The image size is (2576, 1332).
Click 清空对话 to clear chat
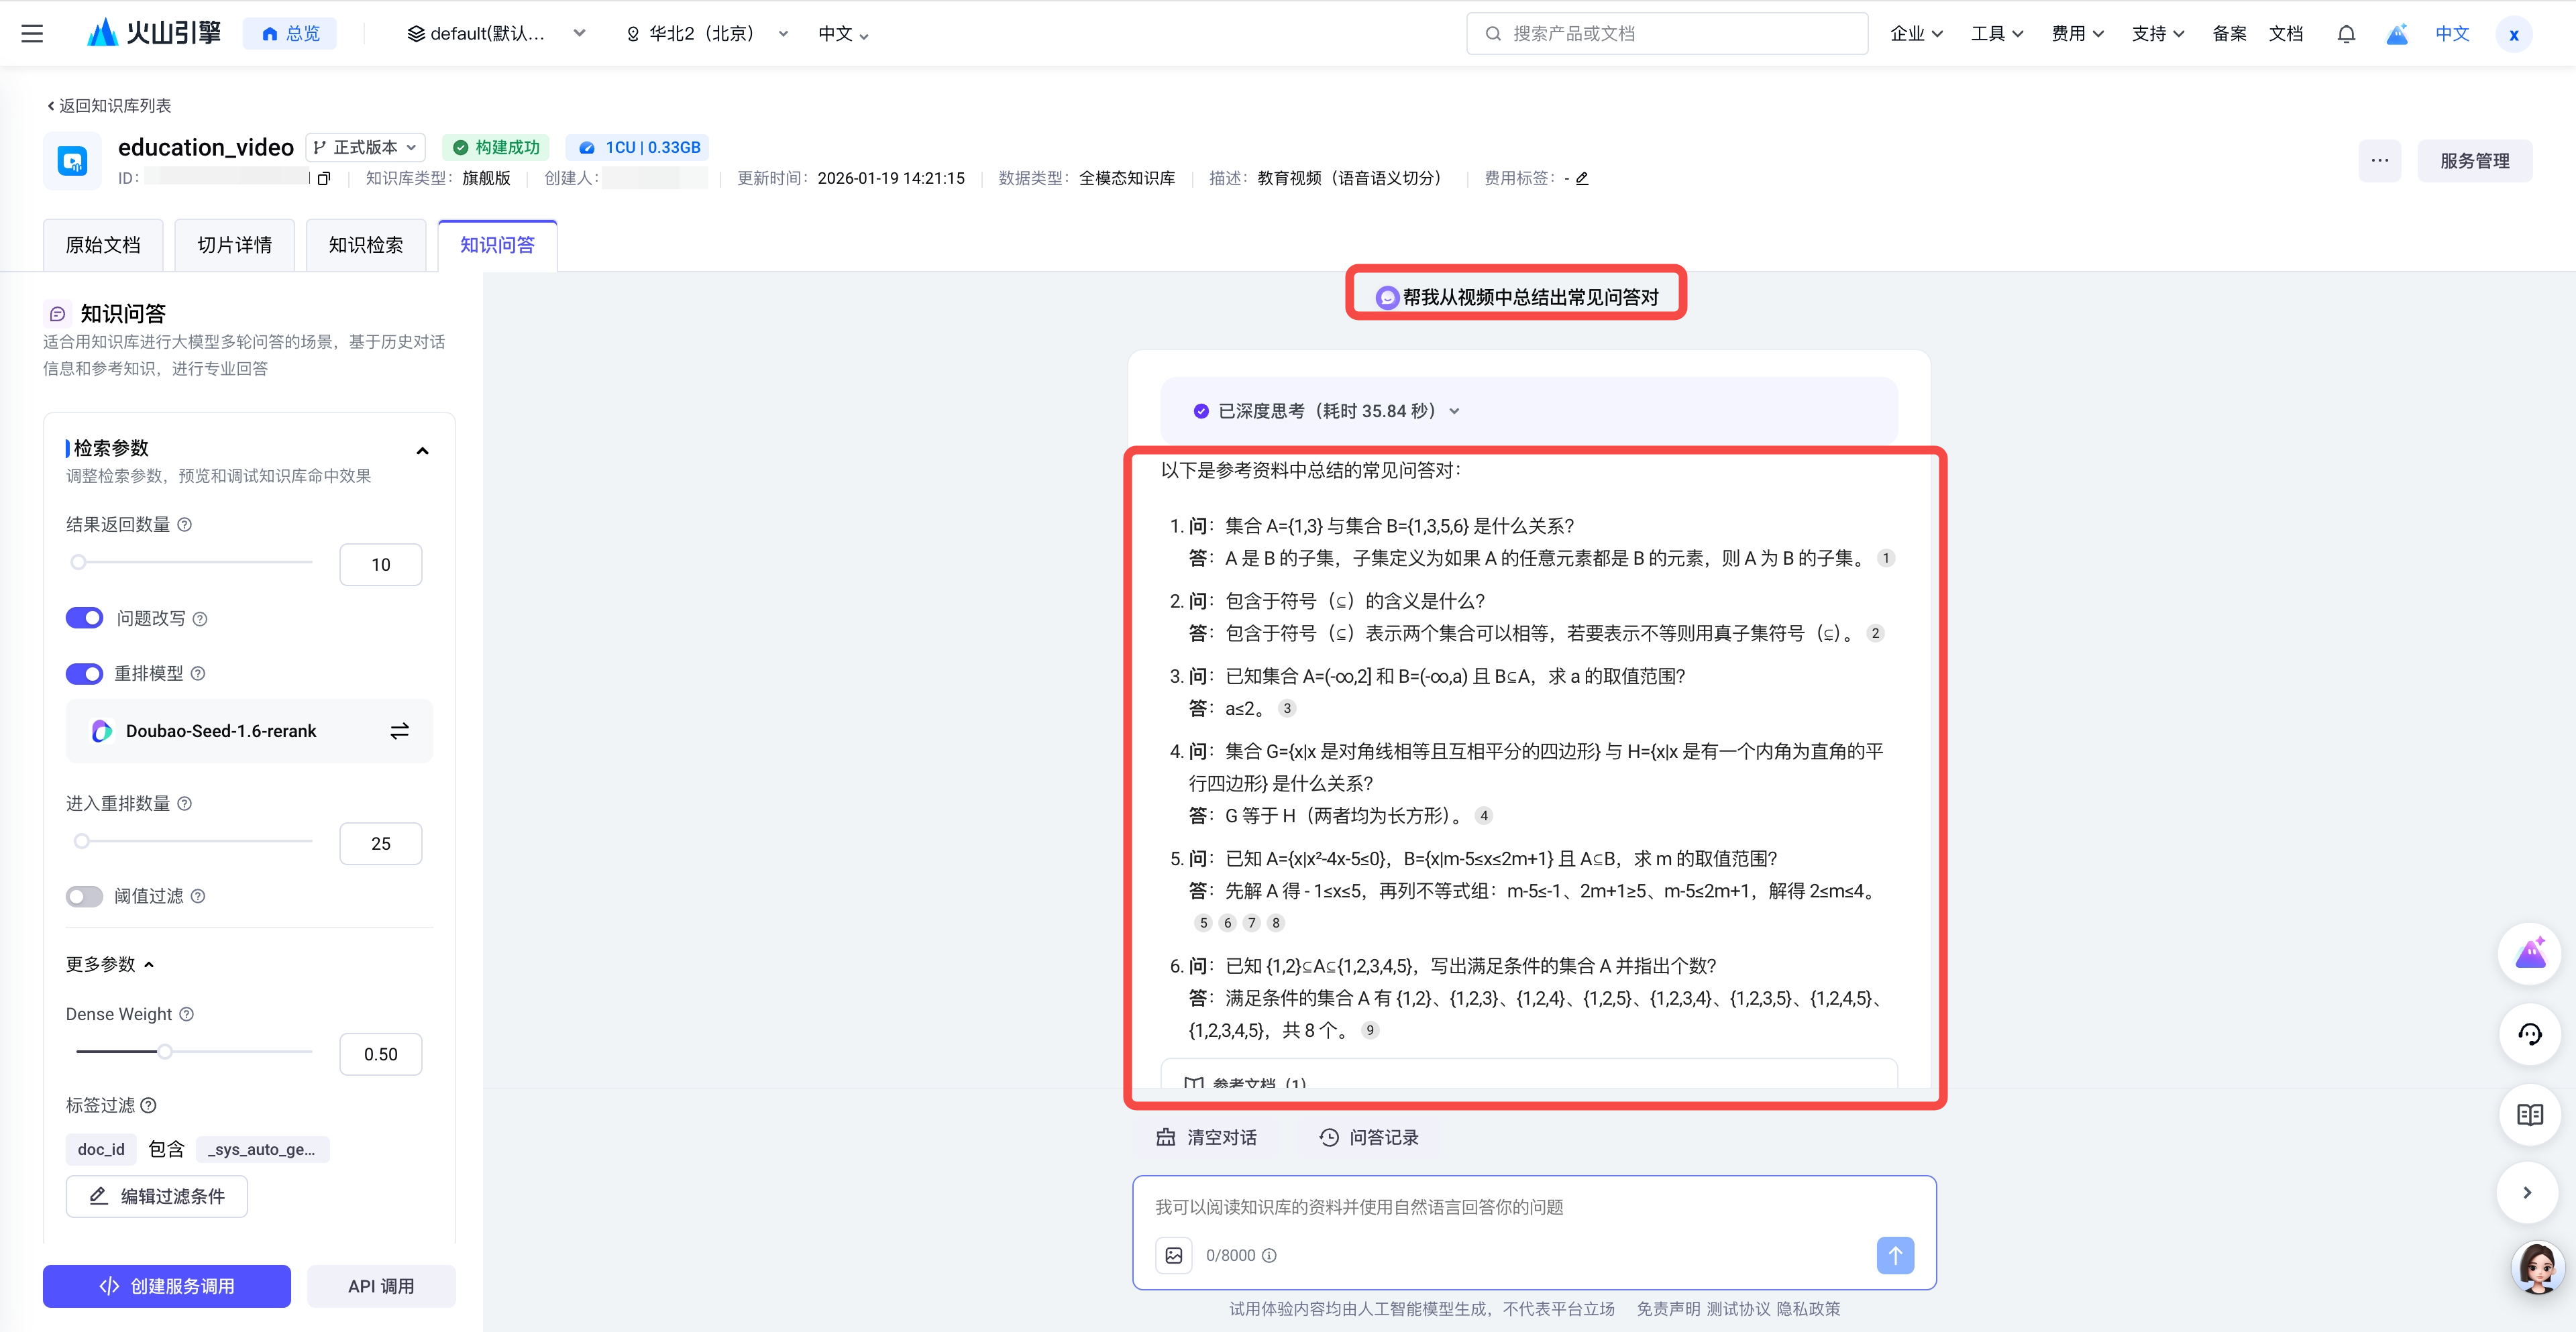point(1207,1137)
